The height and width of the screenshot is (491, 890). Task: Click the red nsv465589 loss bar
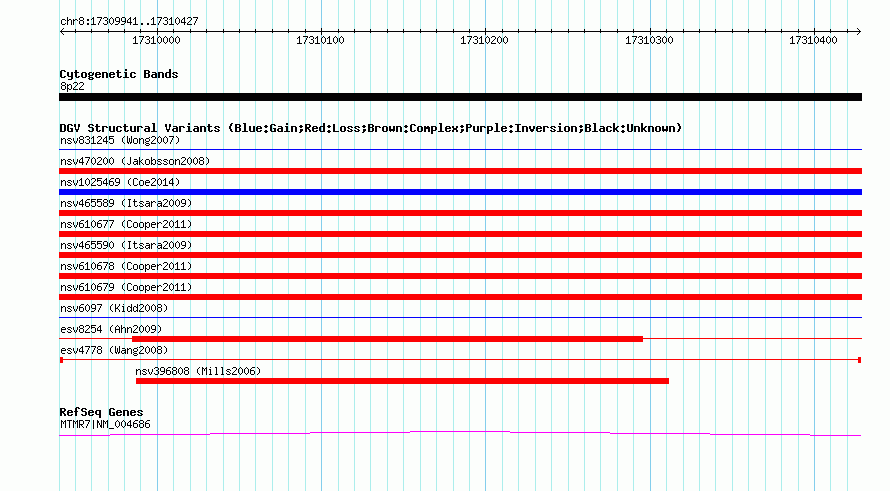pyautogui.click(x=460, y=213)
